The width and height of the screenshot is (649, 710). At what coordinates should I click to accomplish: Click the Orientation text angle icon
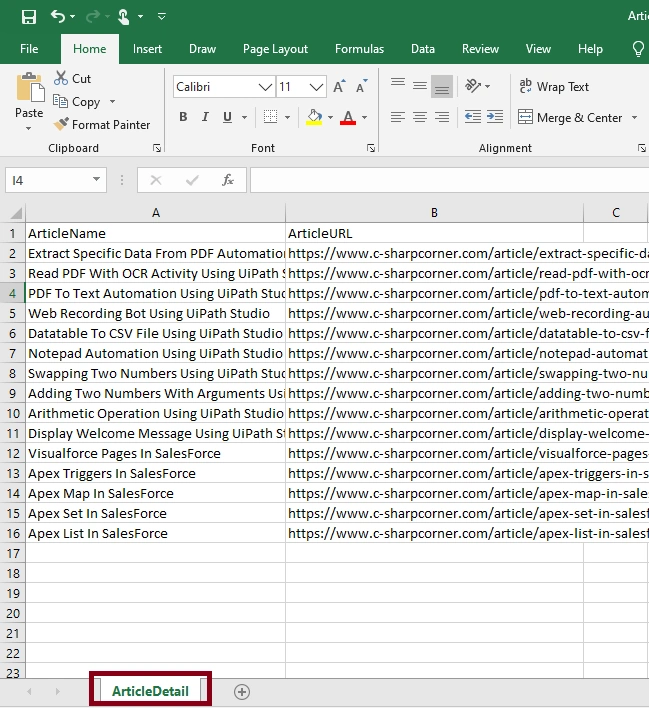coord(473,86)
